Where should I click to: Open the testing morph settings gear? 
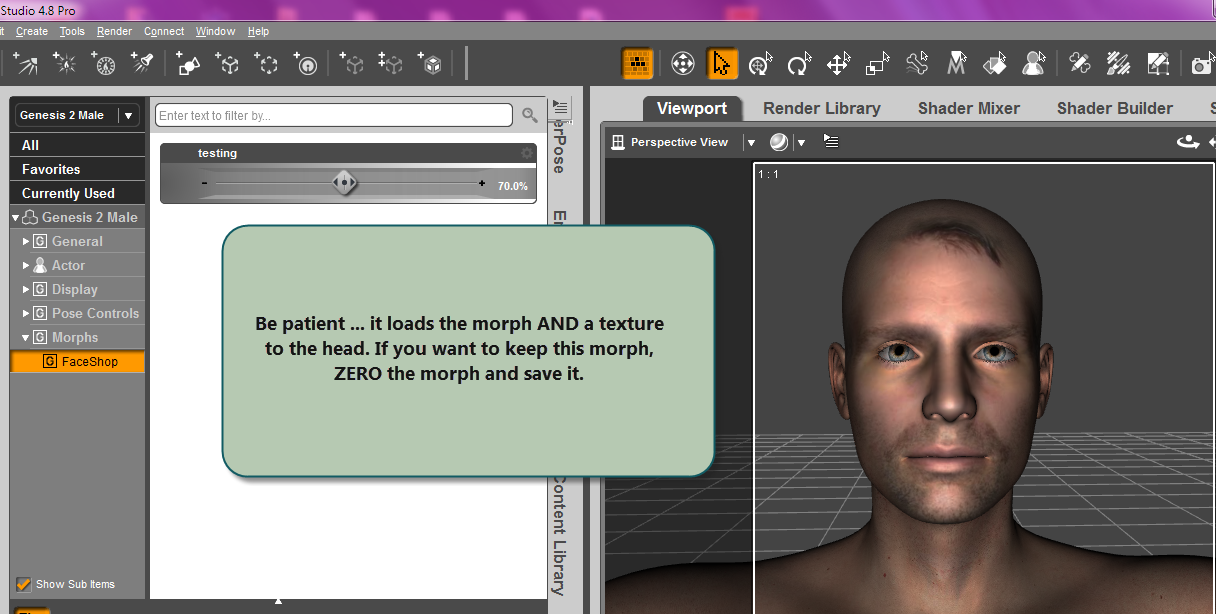[527, 153]
